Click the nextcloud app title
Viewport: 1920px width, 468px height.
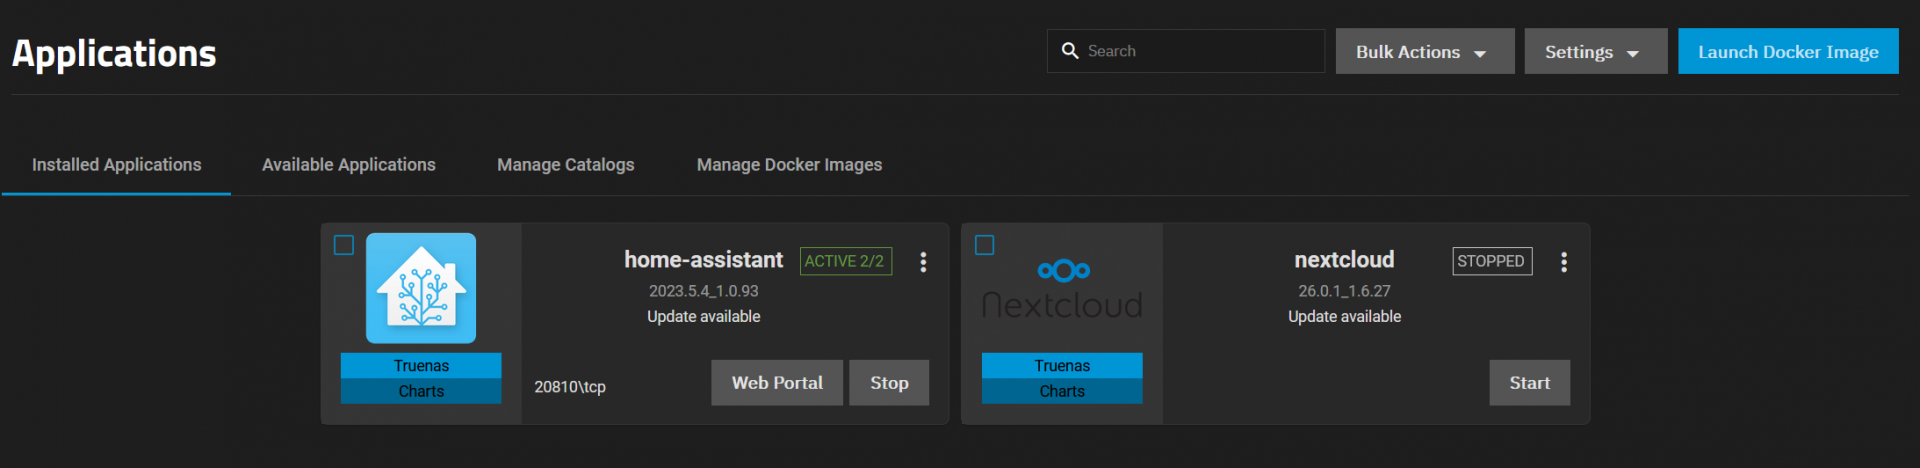pyautogui.click(x=1344, y=260)
